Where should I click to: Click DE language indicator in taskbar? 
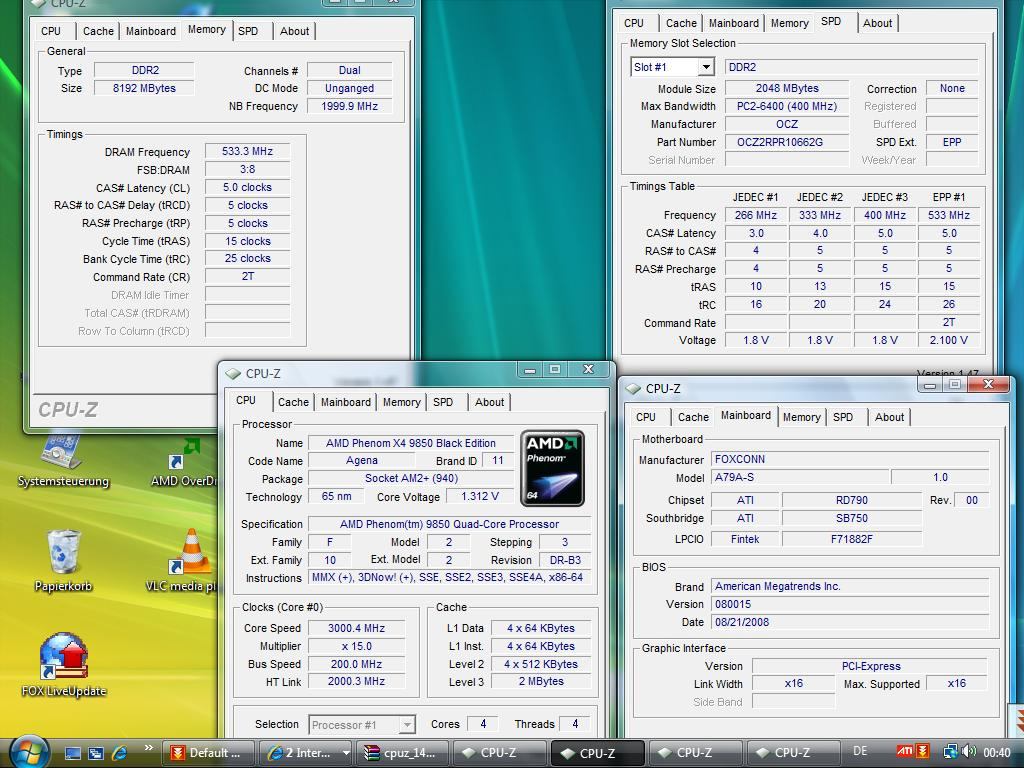860,752
